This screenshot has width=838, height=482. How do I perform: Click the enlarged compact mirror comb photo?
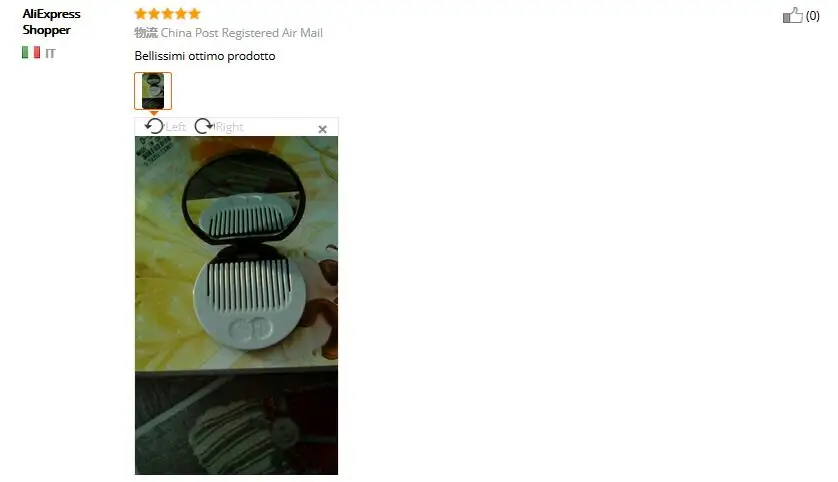[x=236, y=305]
